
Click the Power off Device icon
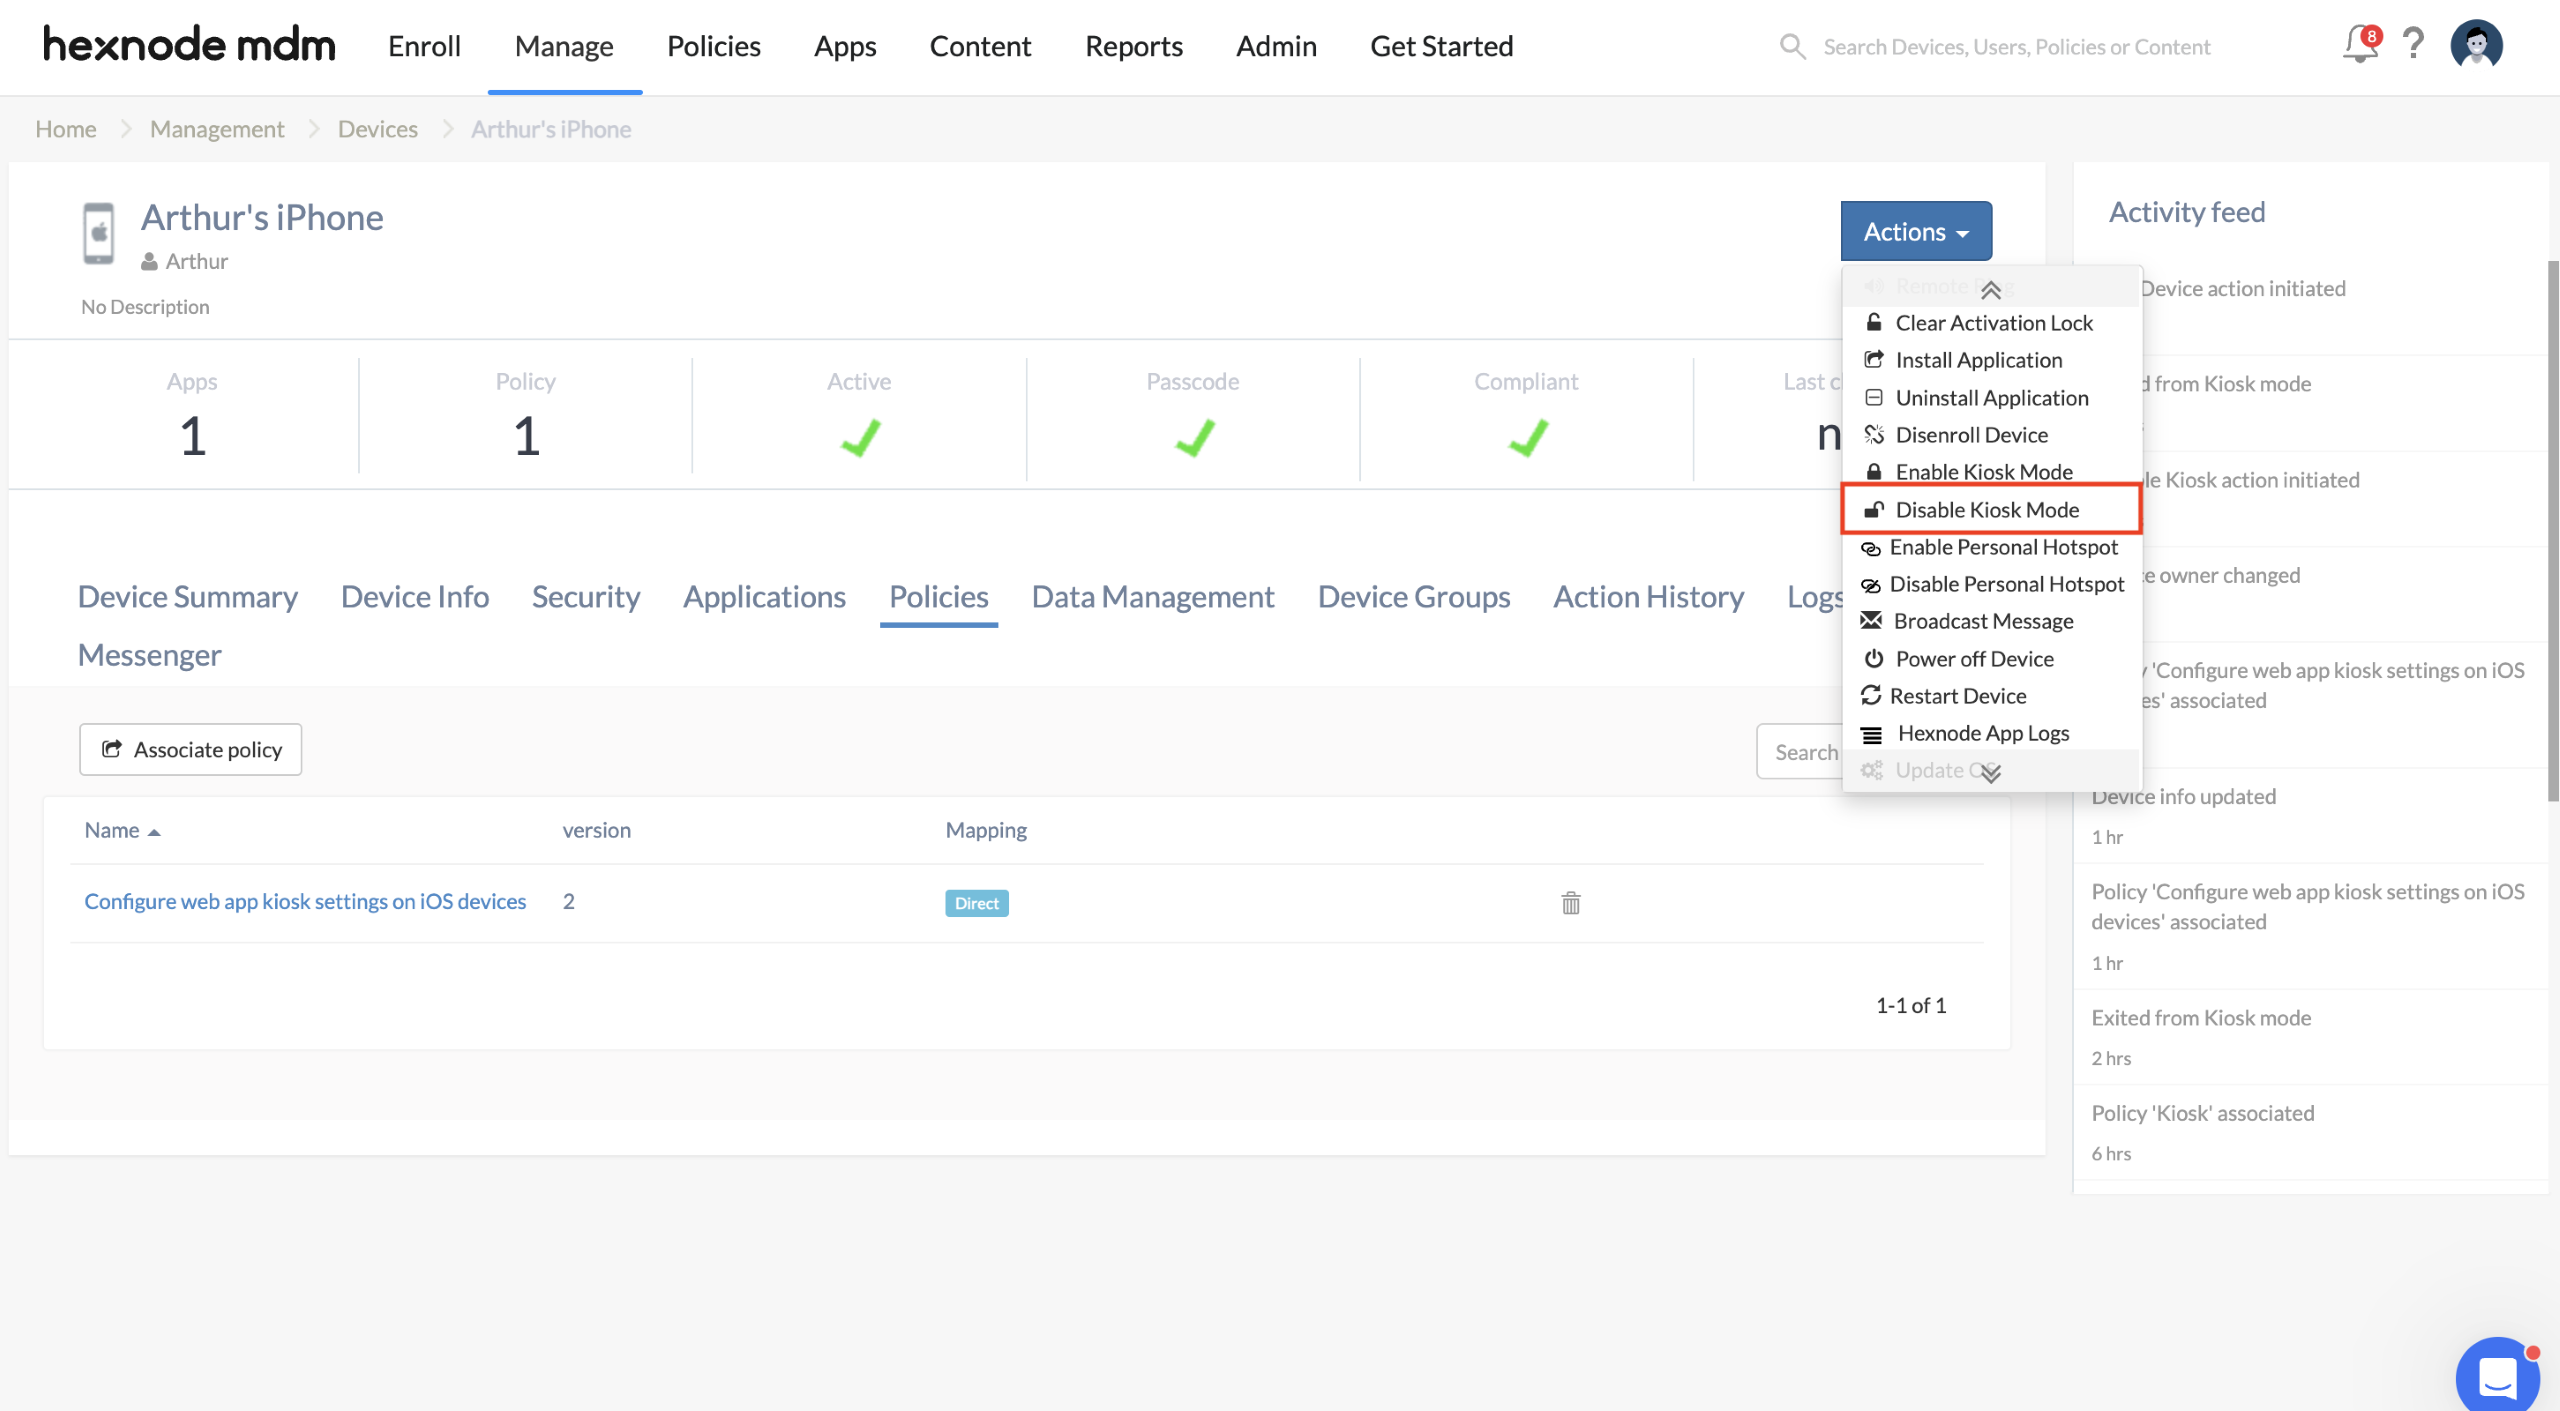(1874, 659)
